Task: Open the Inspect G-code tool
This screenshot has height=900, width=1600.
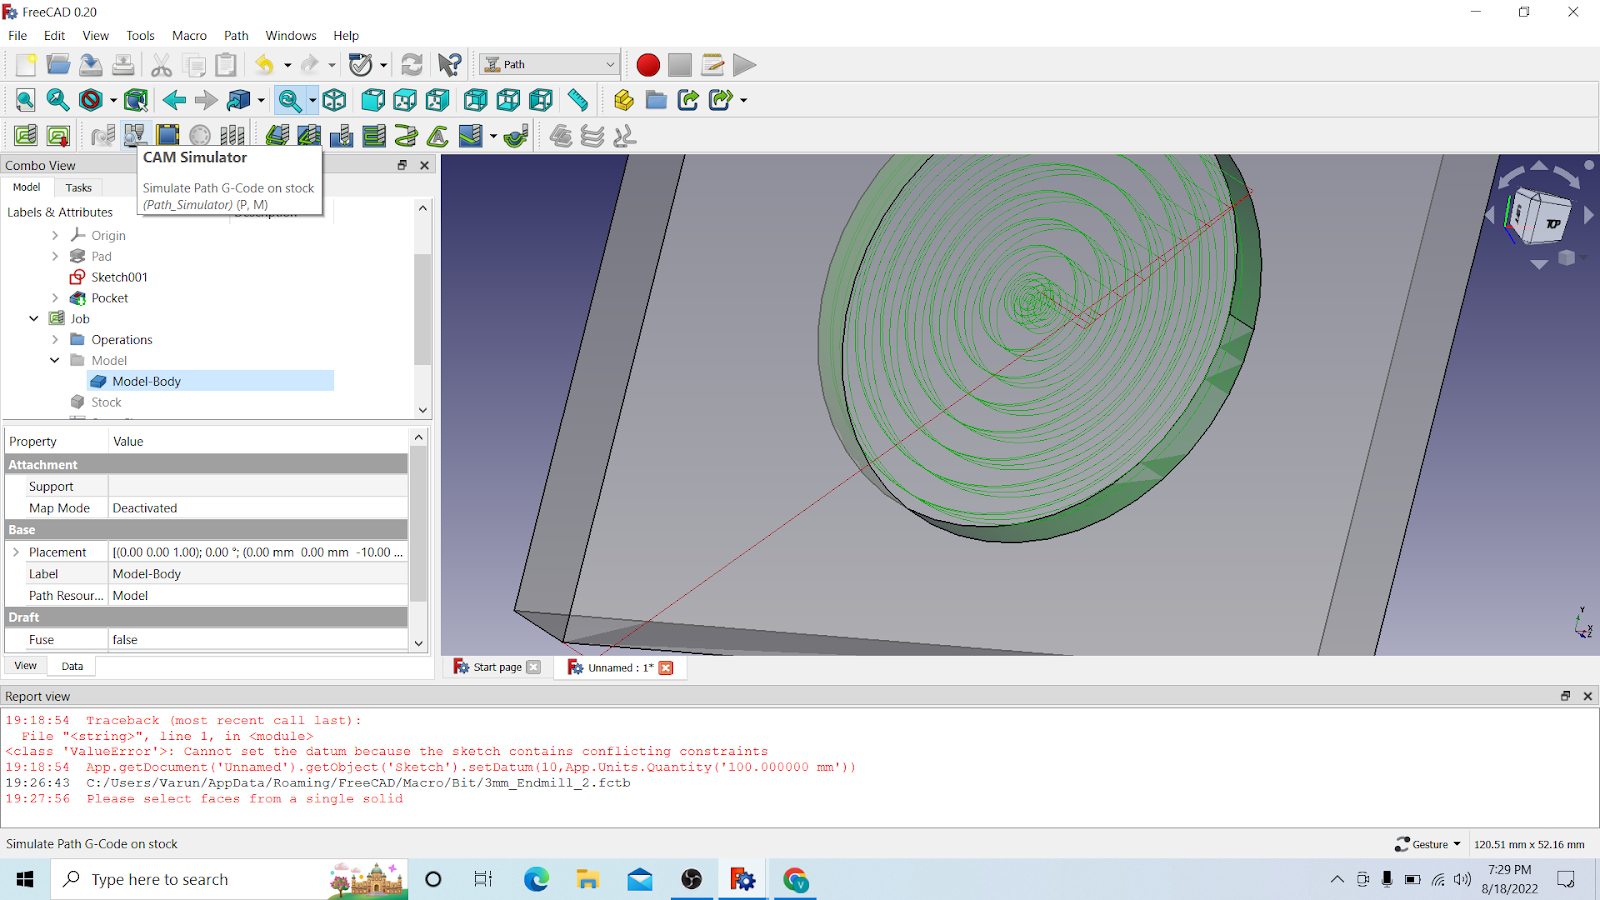Action: pos(103,135)
